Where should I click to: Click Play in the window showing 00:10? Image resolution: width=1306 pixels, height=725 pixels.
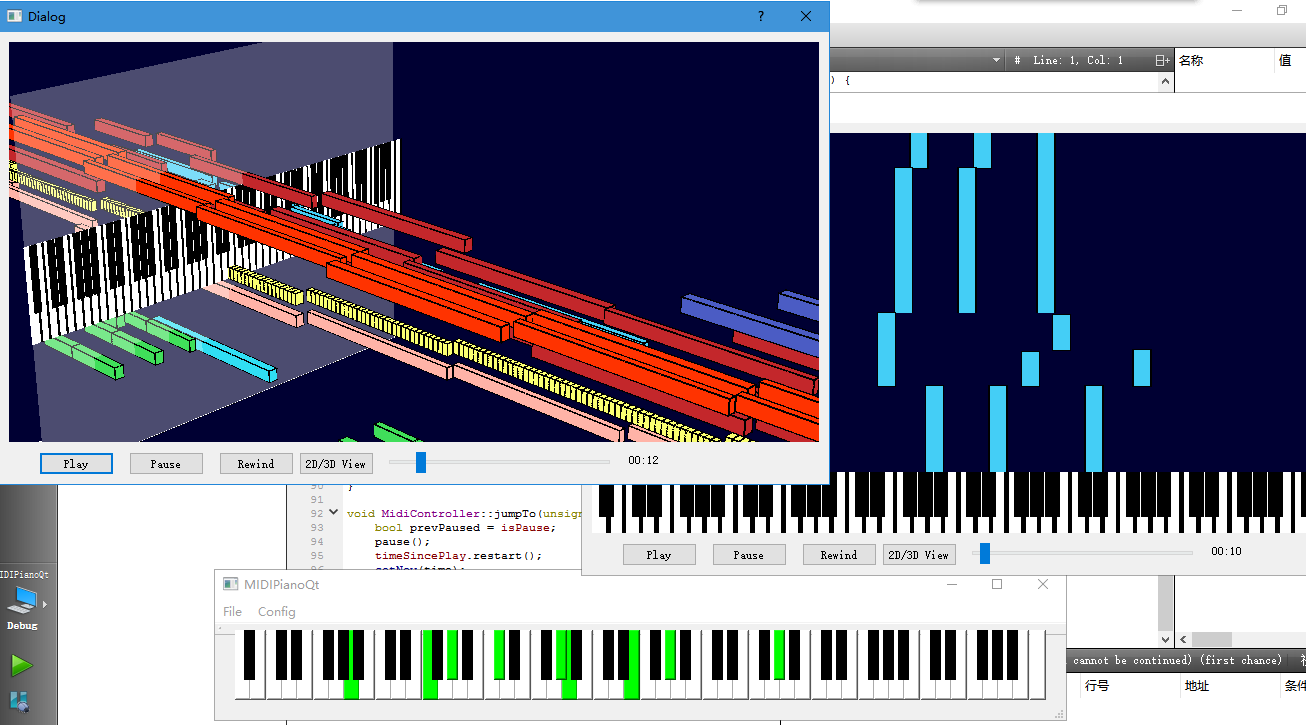pyautogui.click(x=659, y=555)
